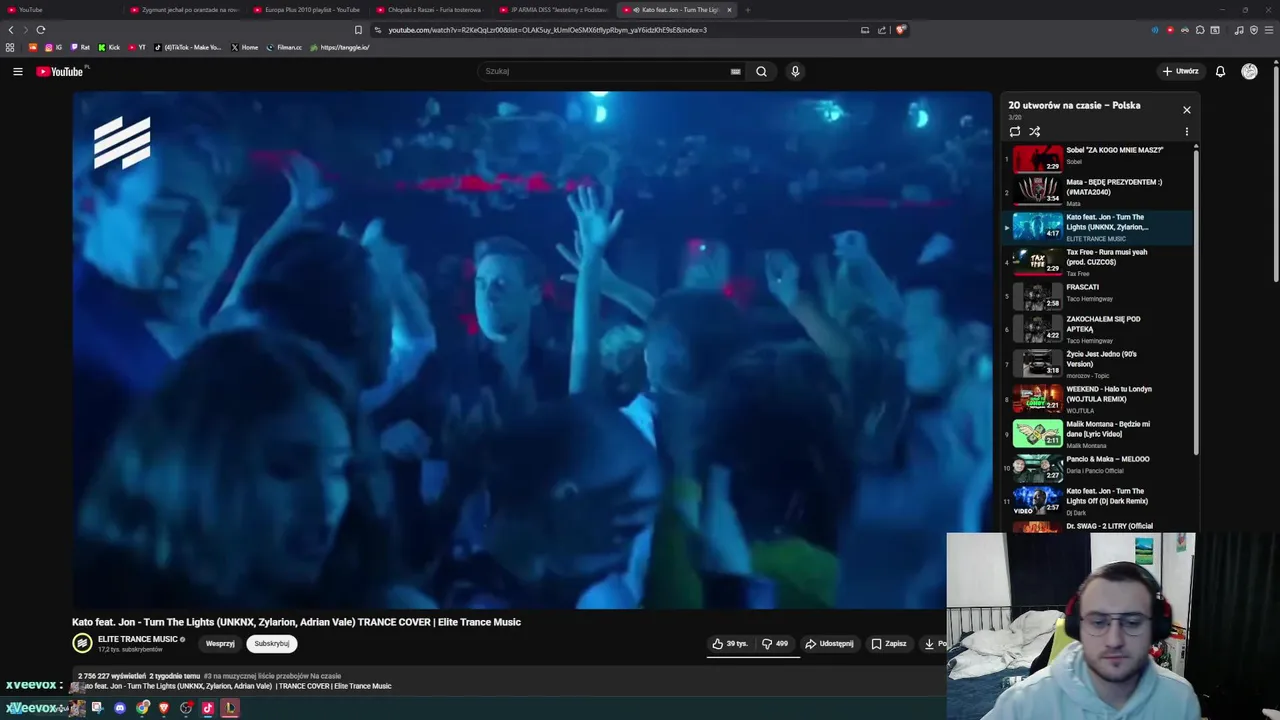Open the tanggle.io bookmark
This screenshot has width=1280, height=720.
pos(340,47)
